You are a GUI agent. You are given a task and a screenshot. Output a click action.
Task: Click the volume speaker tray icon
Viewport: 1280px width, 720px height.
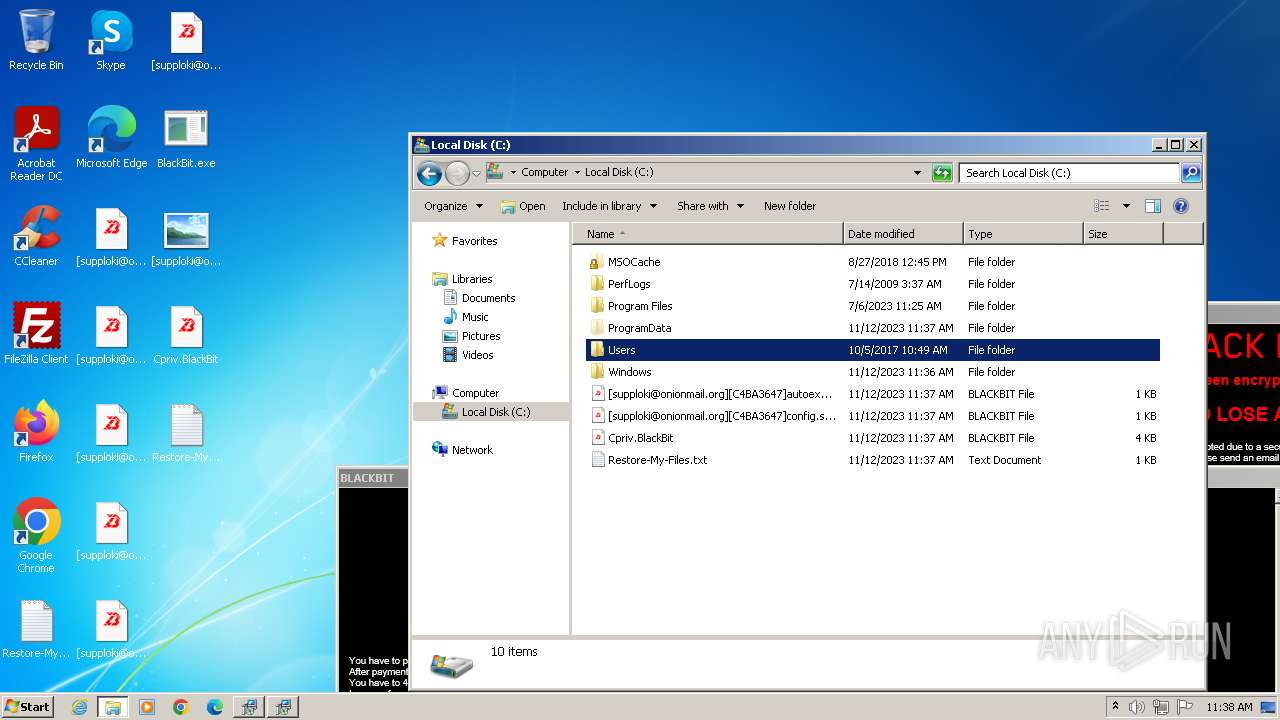pyautogui.click(x=1137, y=707)
